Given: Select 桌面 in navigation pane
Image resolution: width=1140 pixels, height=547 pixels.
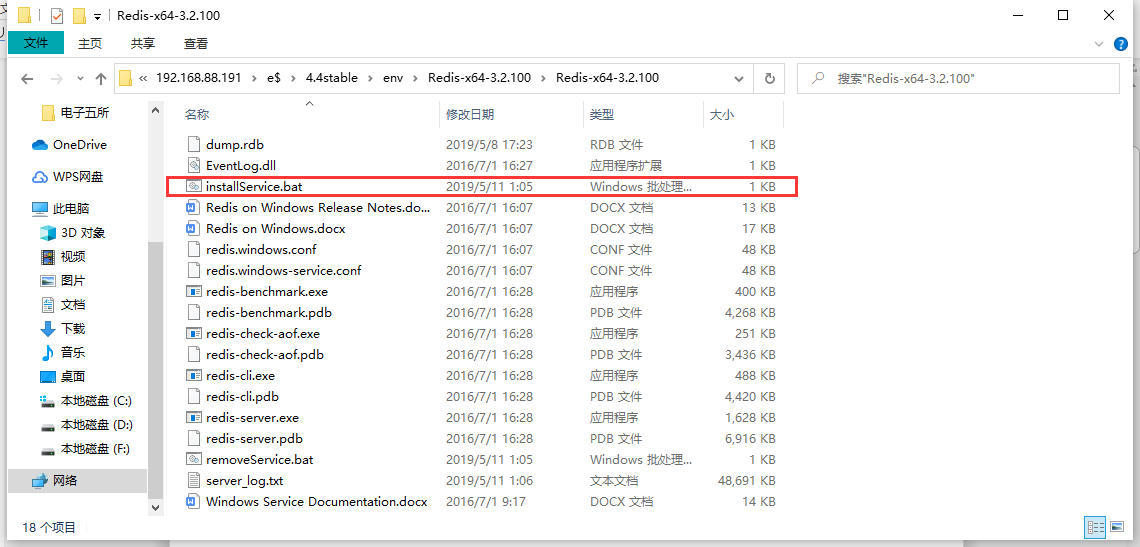Looking at the screenshot, I should coord(63,377).
